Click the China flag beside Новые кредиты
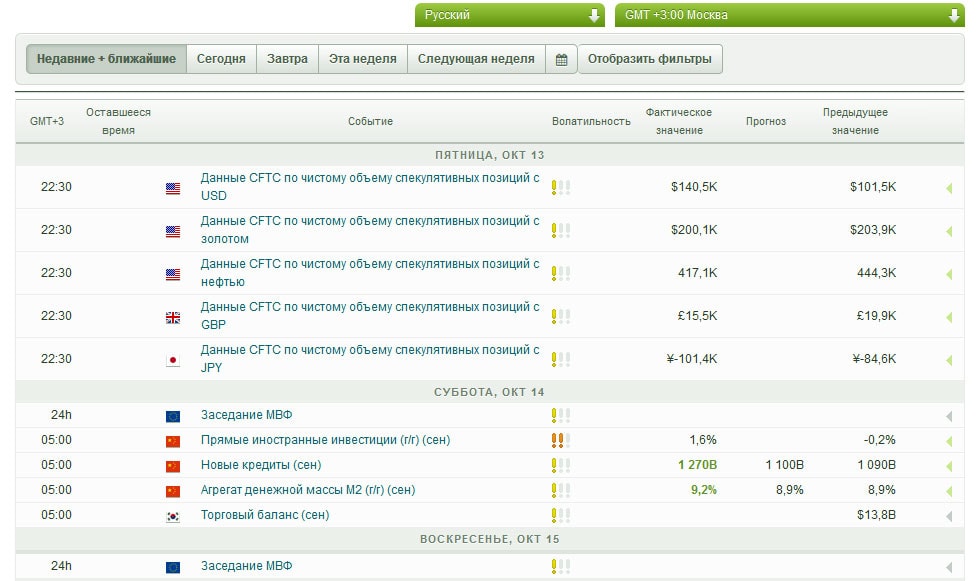Screen dimensions: 977x581 pyautogui.click(x=173, y=466)
